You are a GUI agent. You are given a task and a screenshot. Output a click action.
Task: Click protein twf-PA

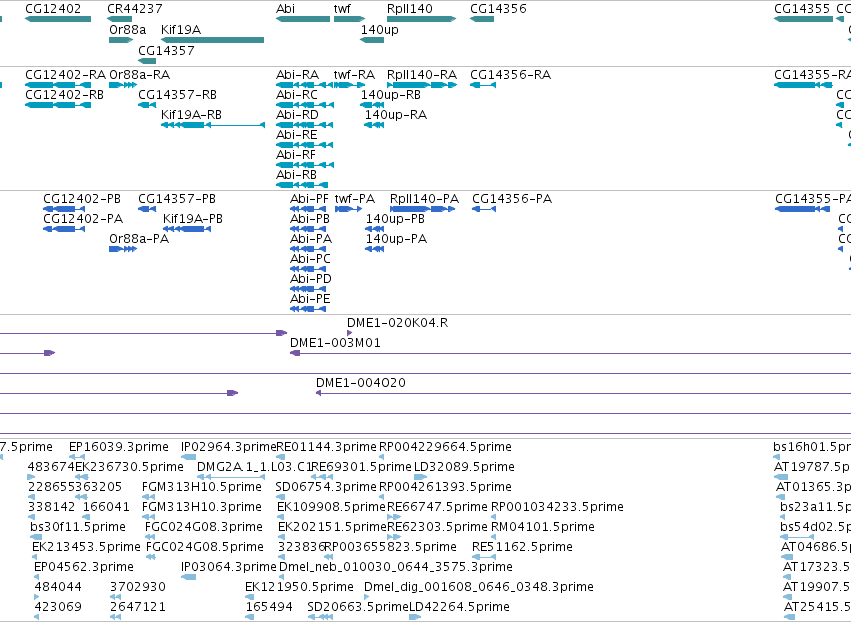(348, 209)
